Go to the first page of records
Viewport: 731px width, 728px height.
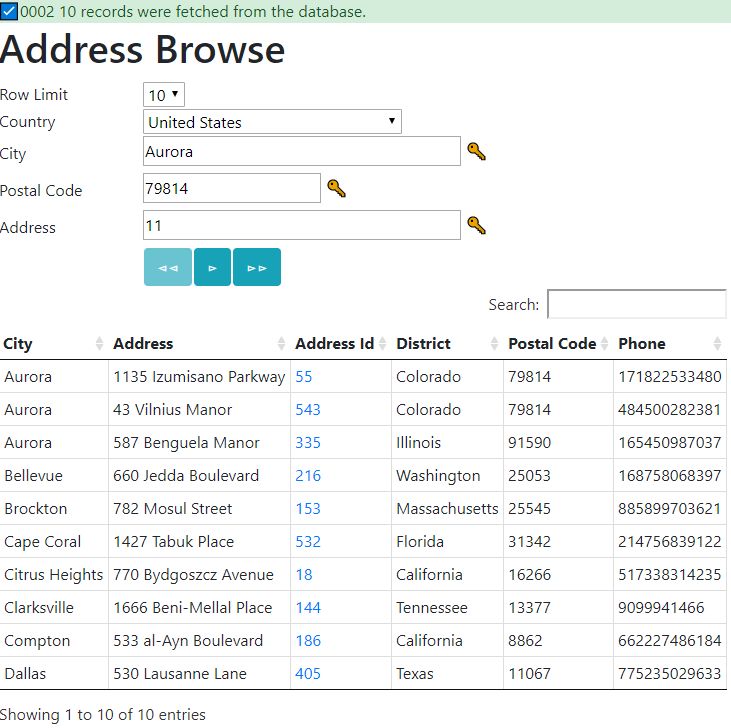(x=168, y=267)
